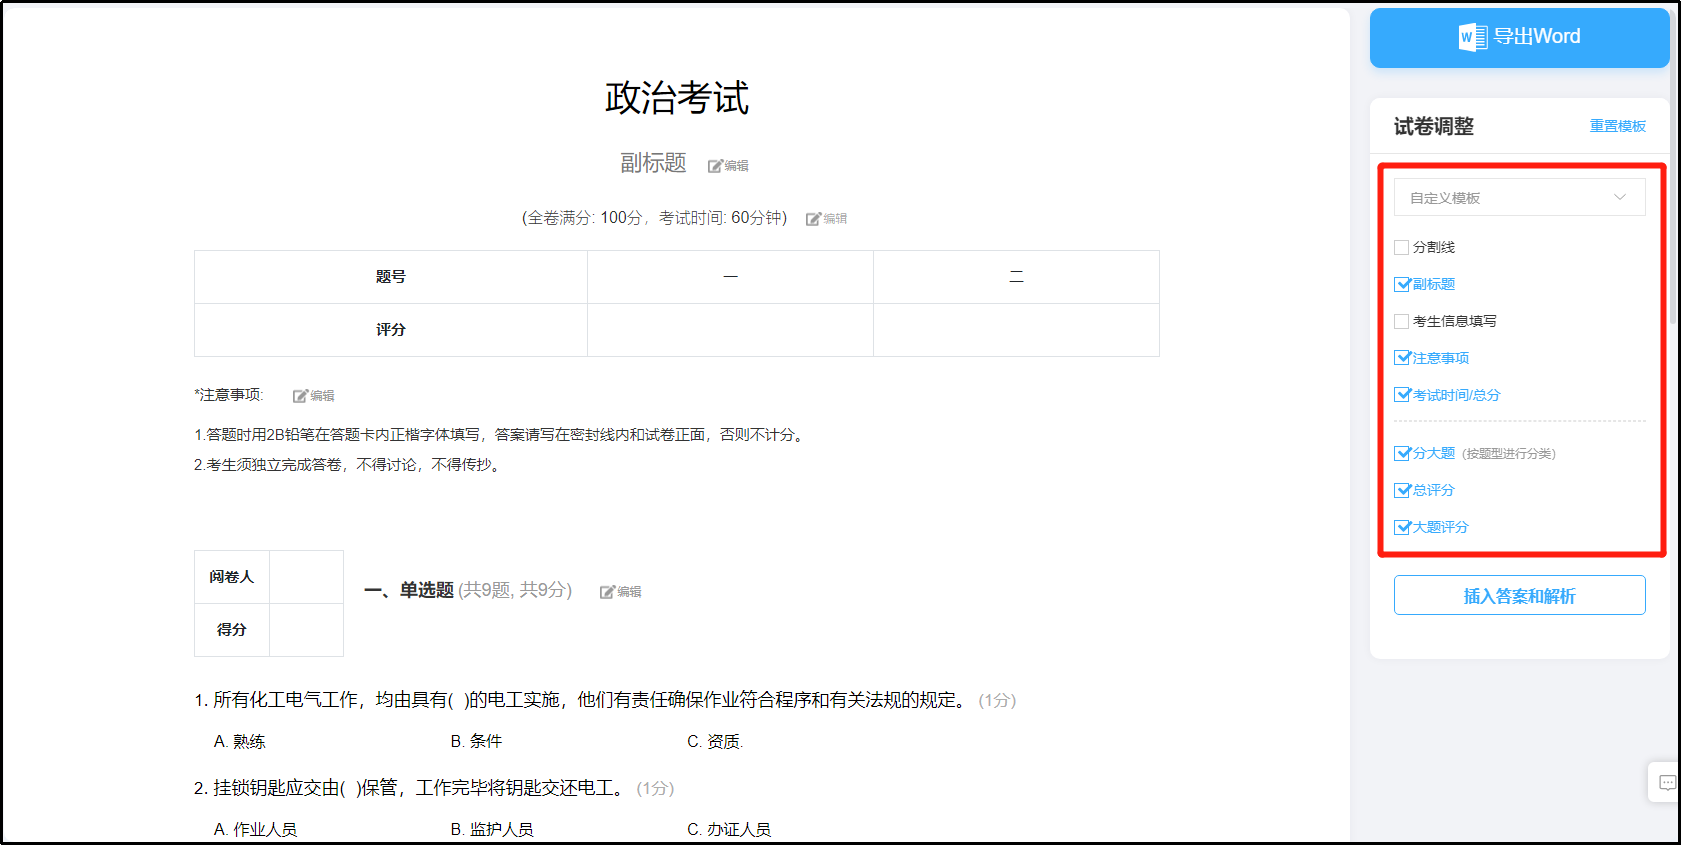Viewport: 1681px width, 845px height.
Task: Click the 评分 table cell
Action: [x=391, y=330]
